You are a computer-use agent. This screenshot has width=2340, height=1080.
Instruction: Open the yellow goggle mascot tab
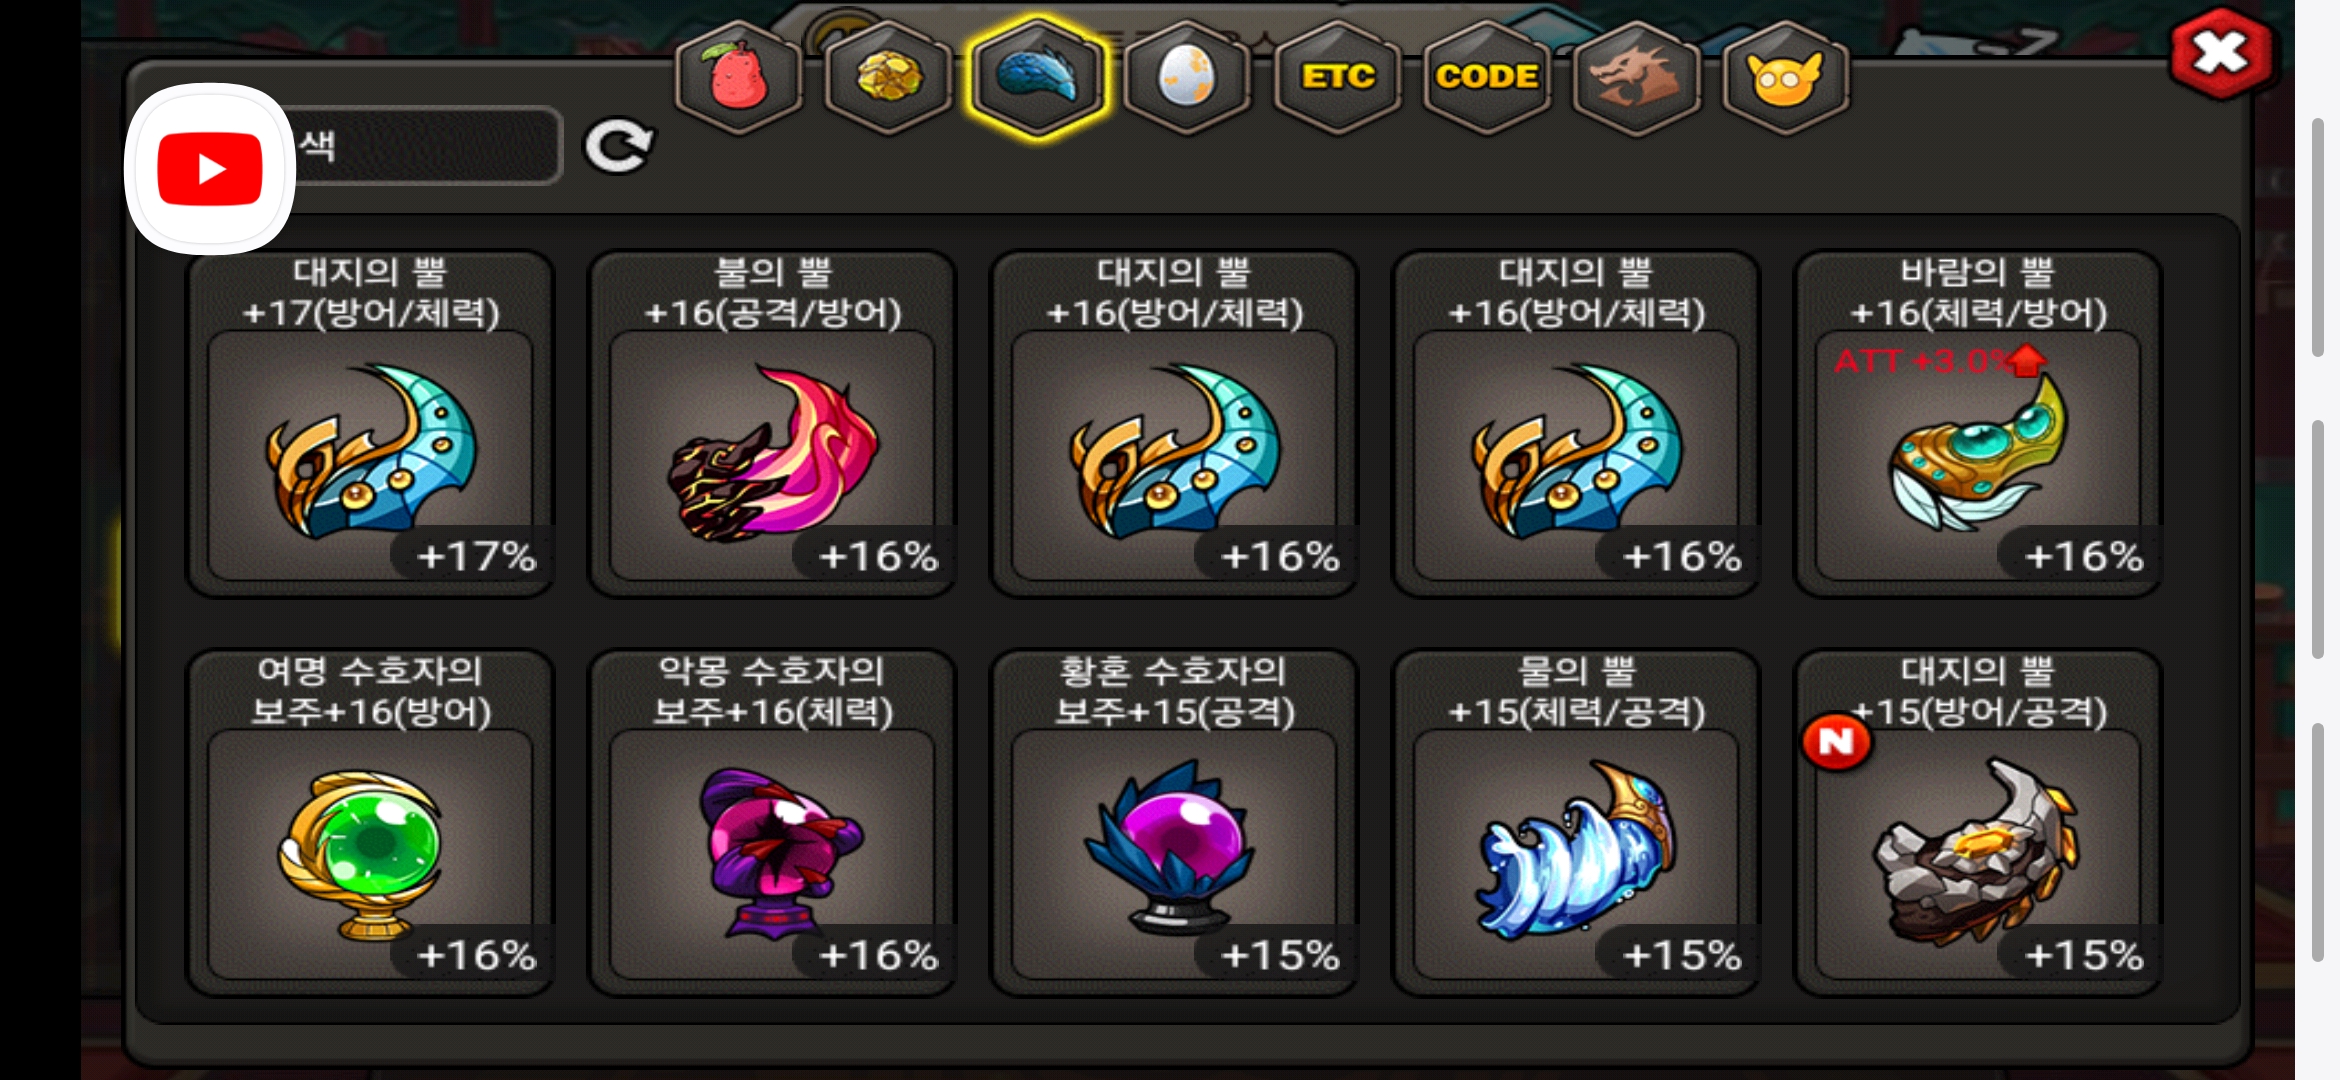[1785, 77]
